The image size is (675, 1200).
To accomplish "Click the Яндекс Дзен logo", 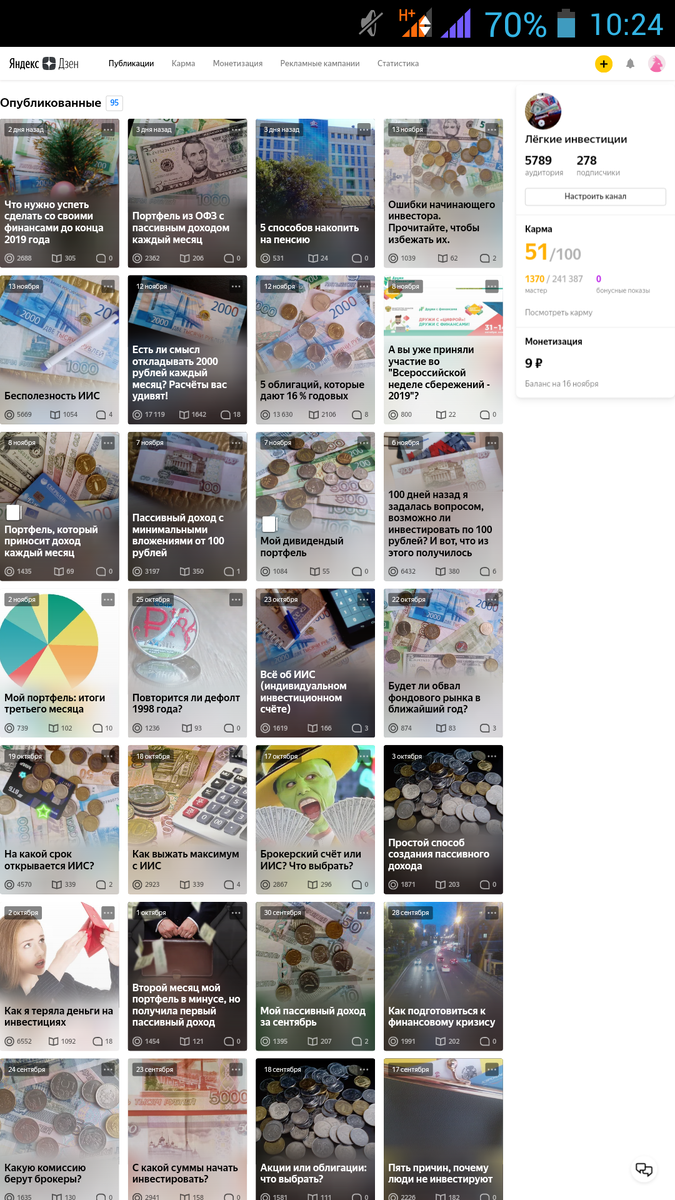I will 46,63.
